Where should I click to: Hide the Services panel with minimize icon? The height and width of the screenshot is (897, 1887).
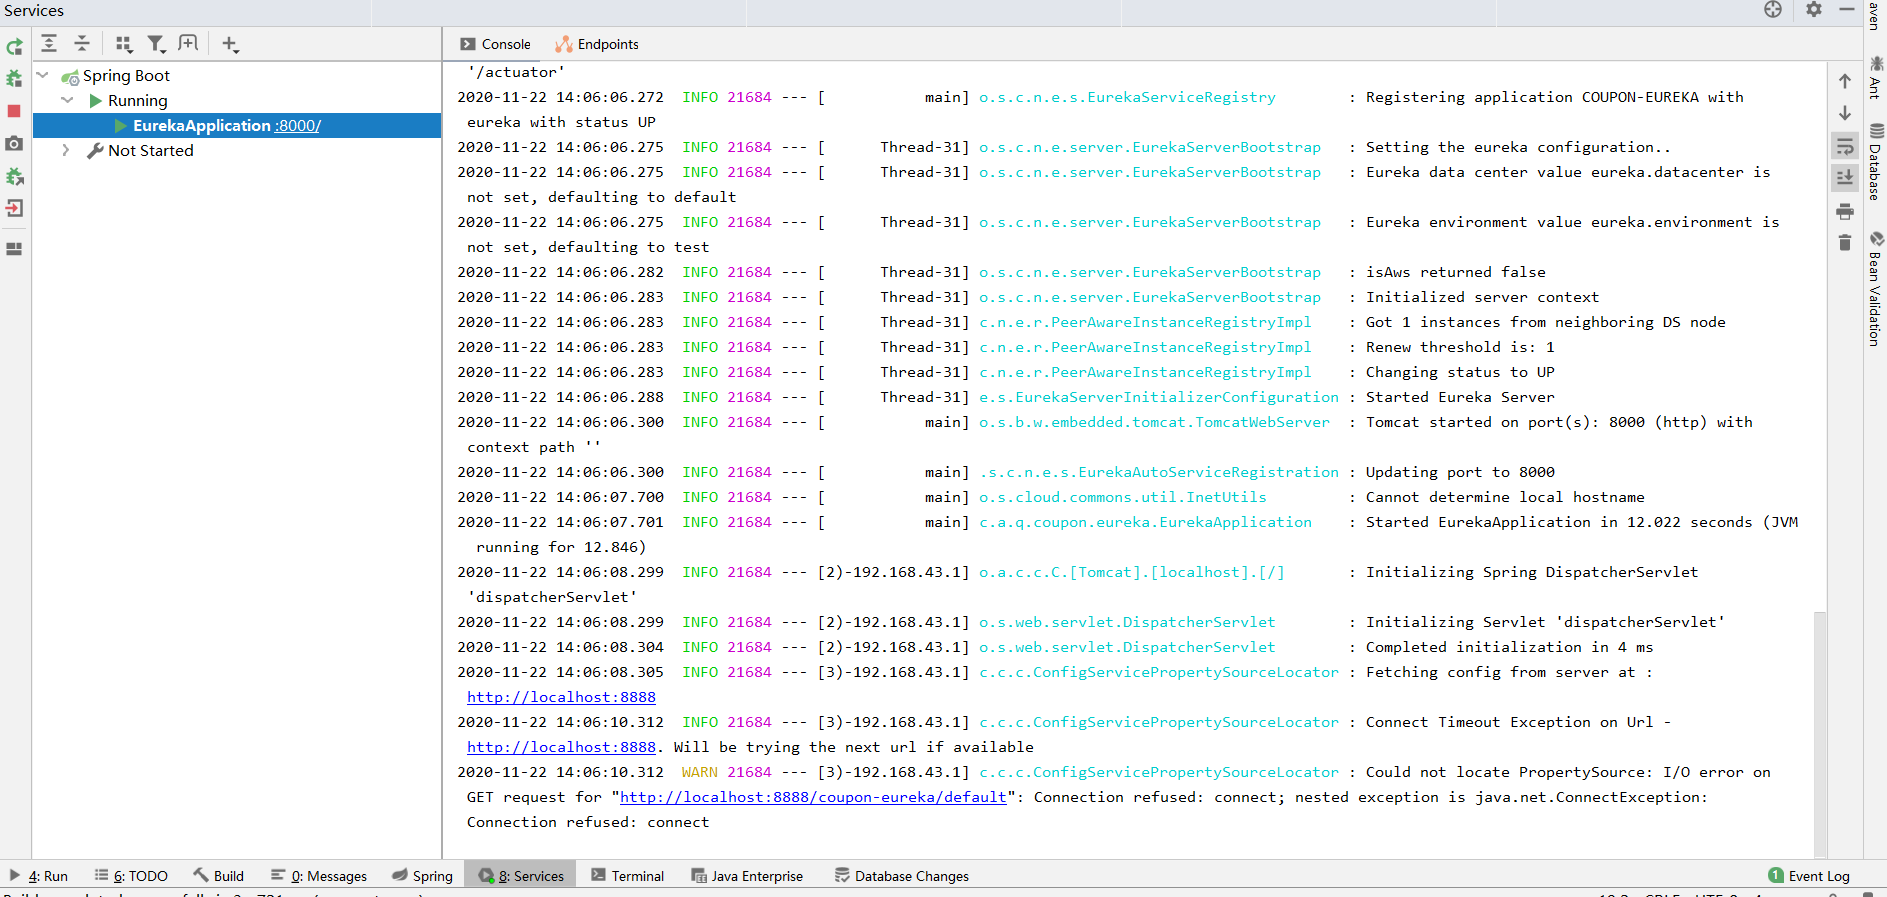pos(1847,10)
